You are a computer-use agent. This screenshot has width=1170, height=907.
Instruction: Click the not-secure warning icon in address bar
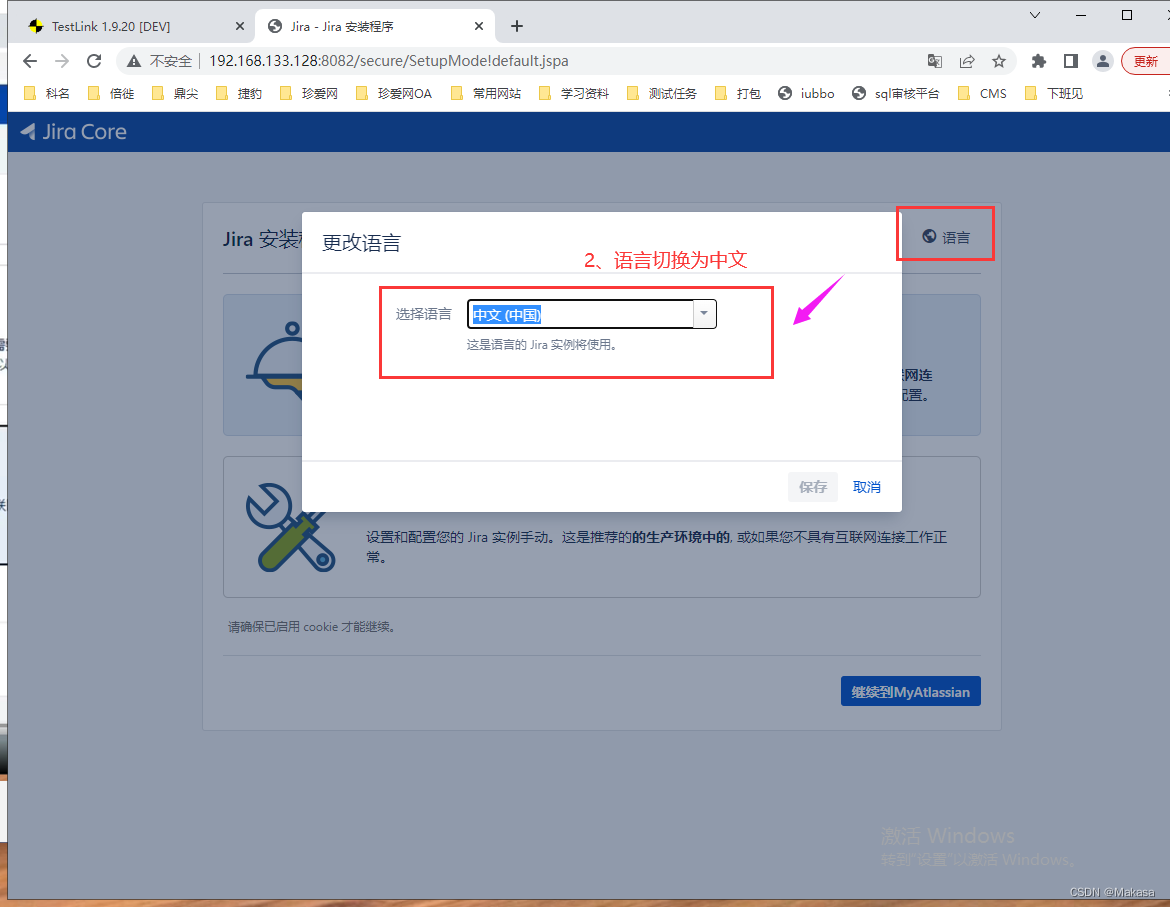(134, 61)
